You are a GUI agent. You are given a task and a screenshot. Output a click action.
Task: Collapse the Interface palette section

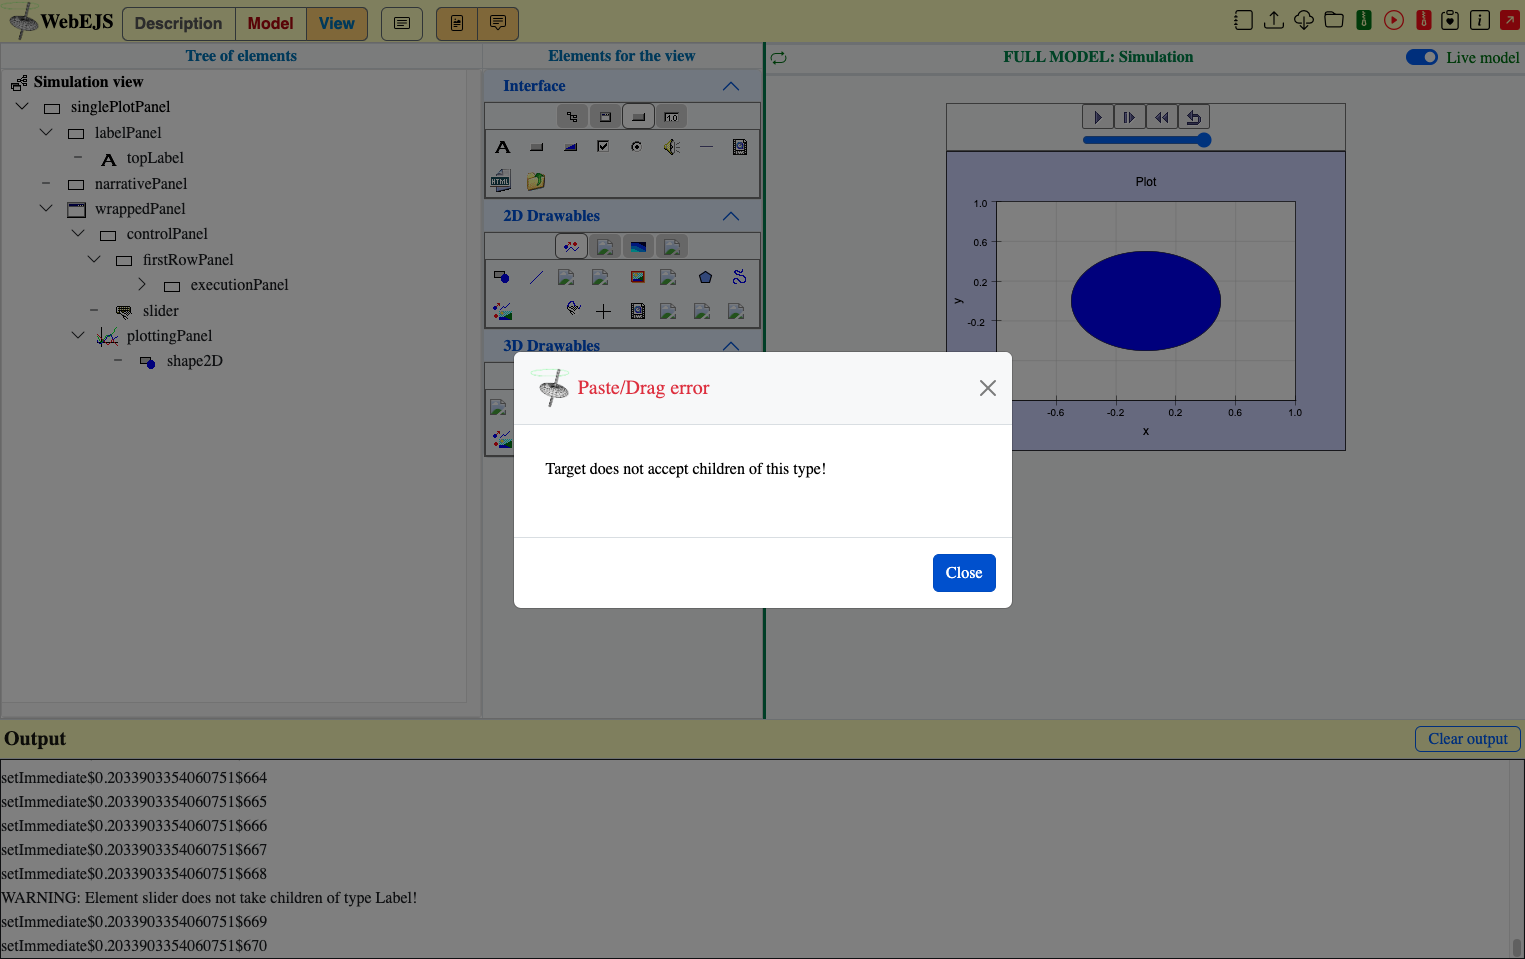[731, 86]
